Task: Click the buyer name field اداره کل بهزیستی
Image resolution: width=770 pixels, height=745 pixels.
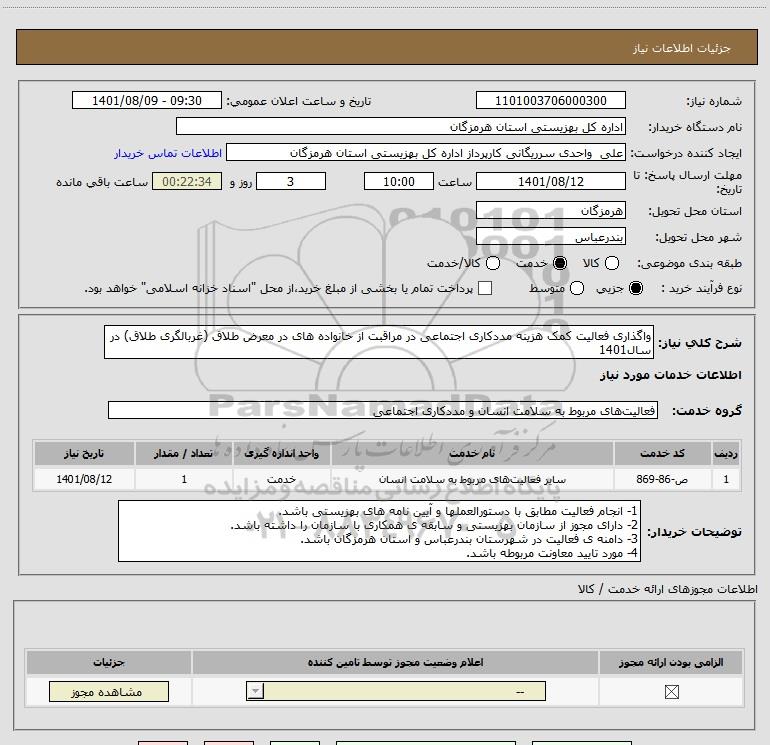Action: coord(401,127)
